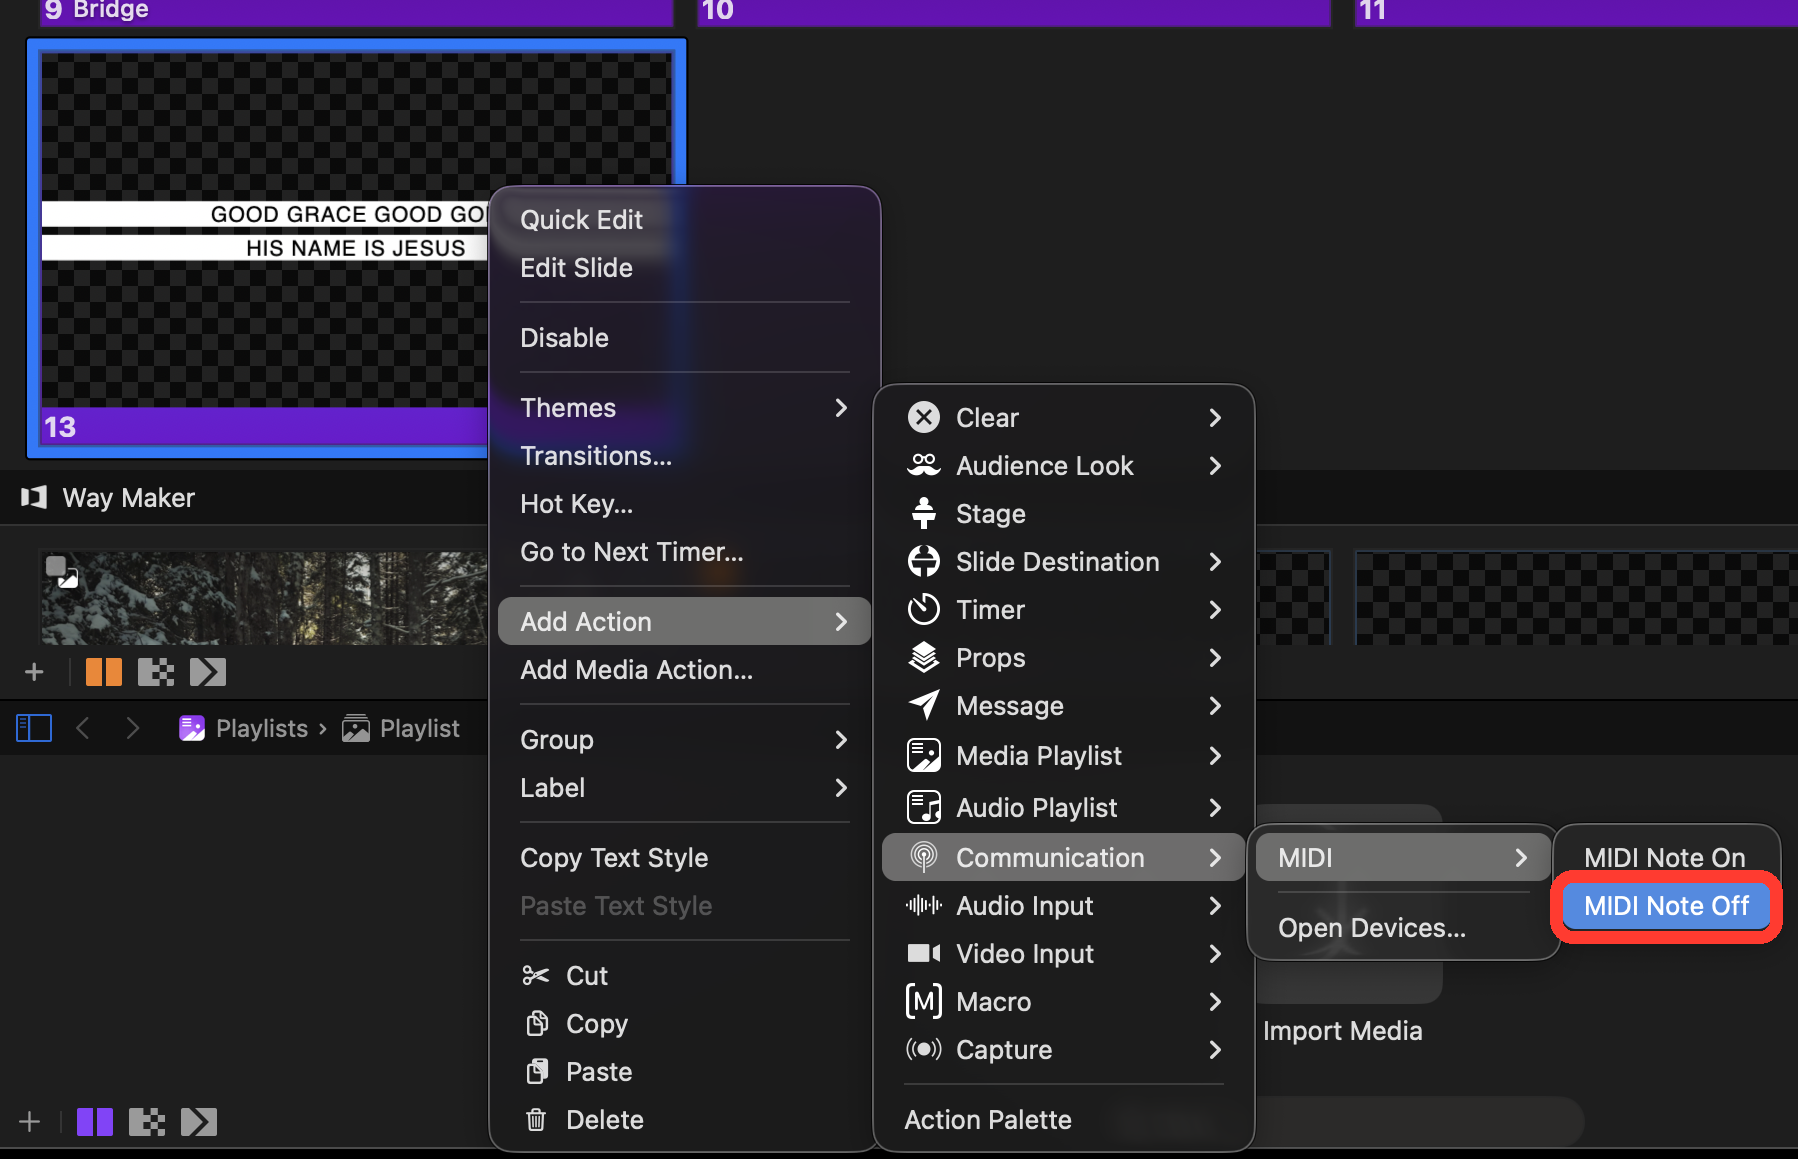Image resolution: width=1798 pixels, height=1159 pixels.
Task: Switch to orange grid view under Way Maker
Action: point(104,672)
